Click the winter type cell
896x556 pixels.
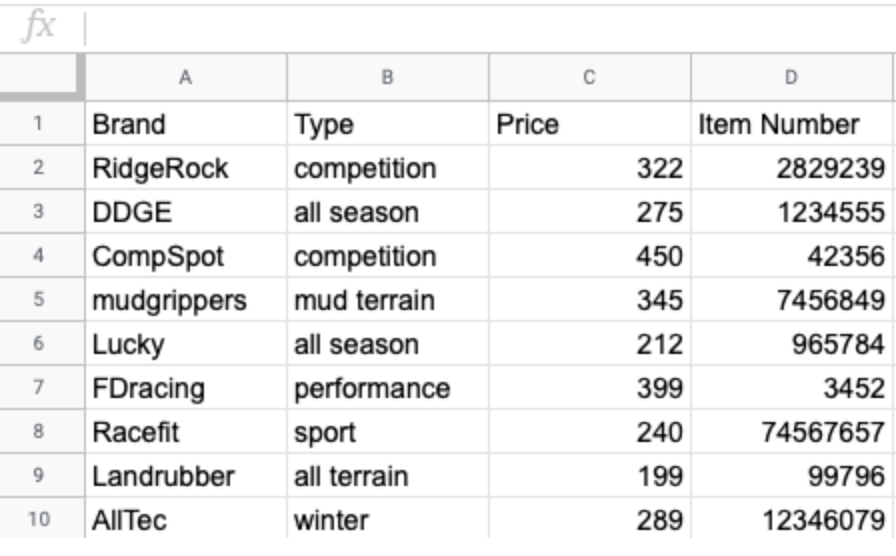pyautogui.click(x=387, y=520)
